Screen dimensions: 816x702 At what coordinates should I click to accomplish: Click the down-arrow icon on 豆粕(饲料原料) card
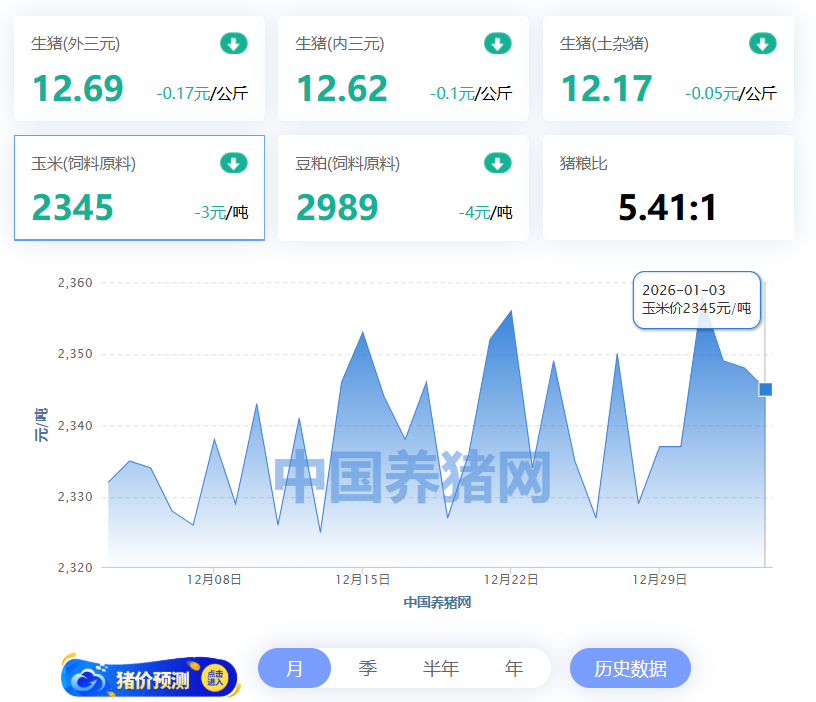point(498,163)
